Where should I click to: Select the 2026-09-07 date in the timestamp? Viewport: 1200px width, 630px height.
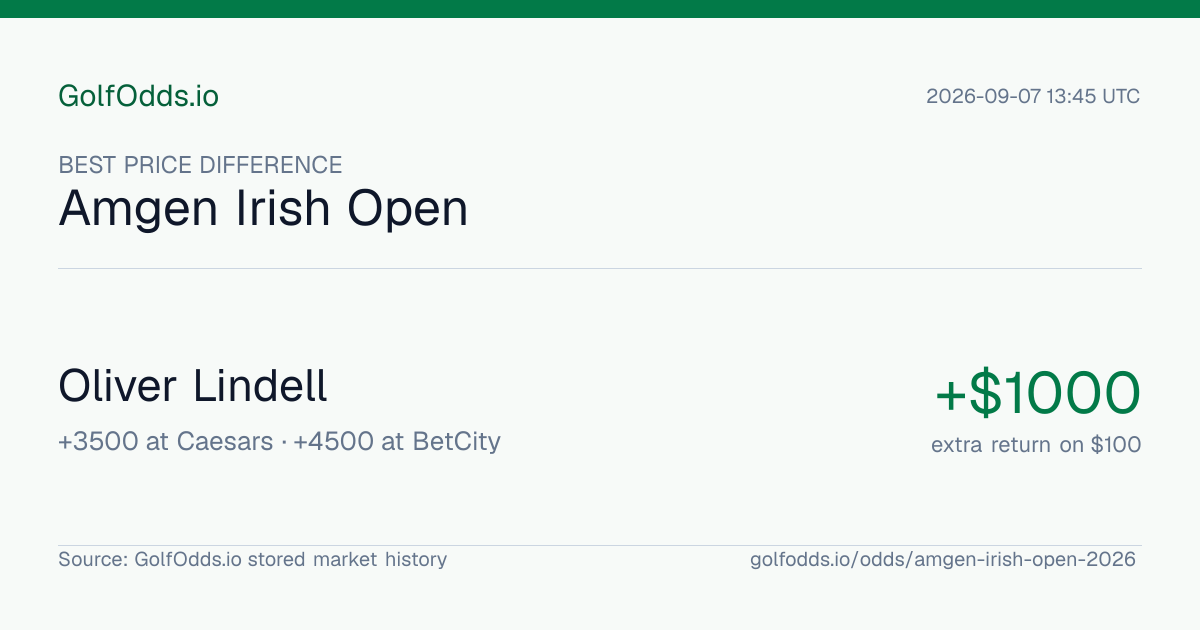984,97
